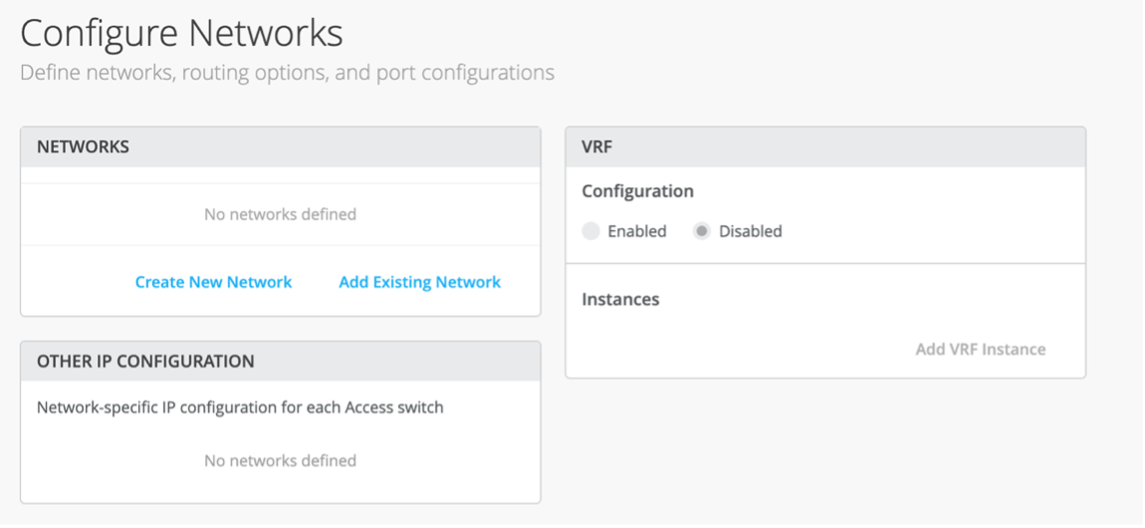Click the Disabled text label under Configuration
Screen dimensions: 1145x528
[750, 231]
